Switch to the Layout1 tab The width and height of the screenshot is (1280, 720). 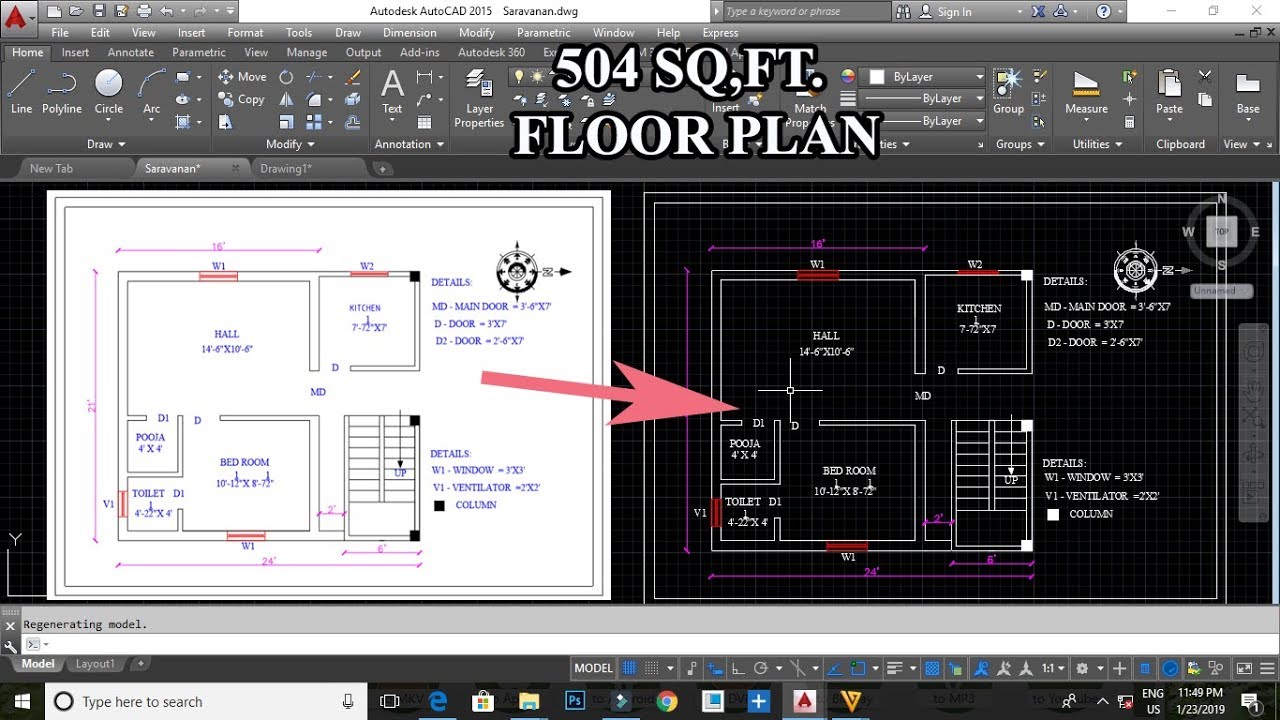point(96,664)
